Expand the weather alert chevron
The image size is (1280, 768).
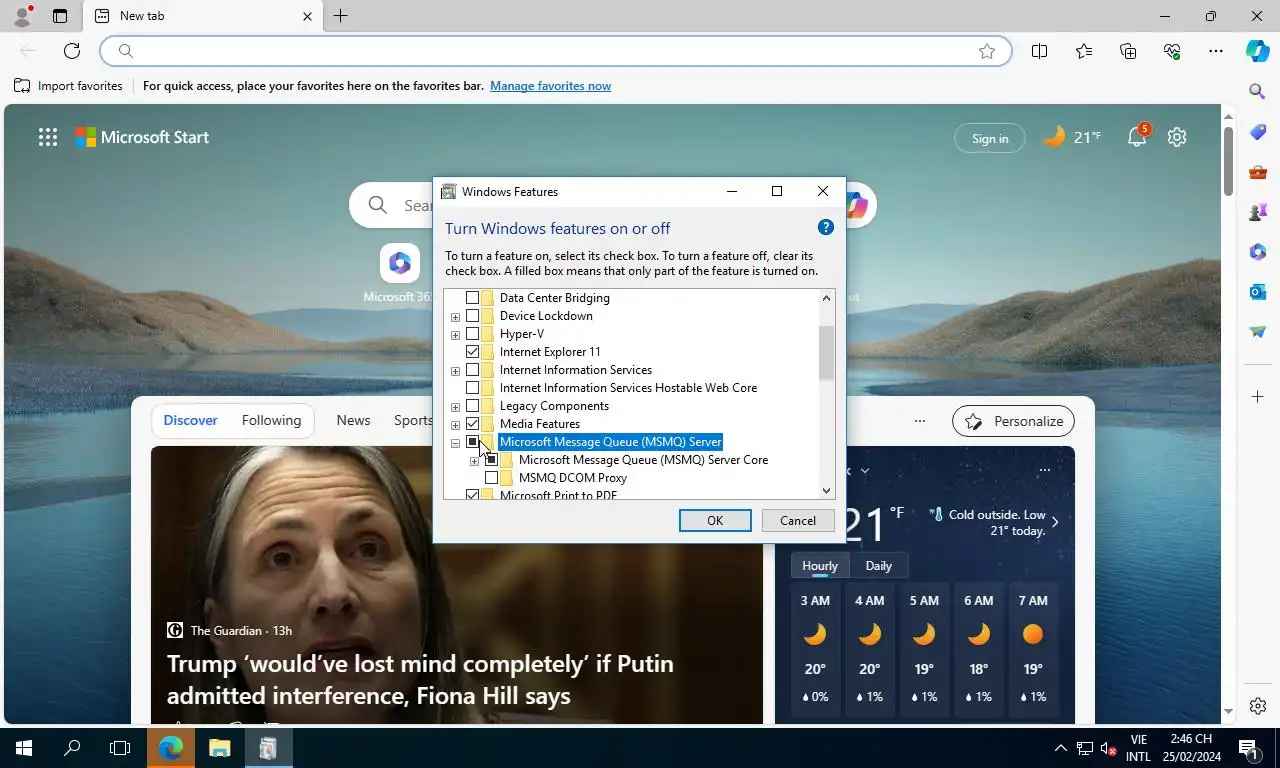[1055, 522]
